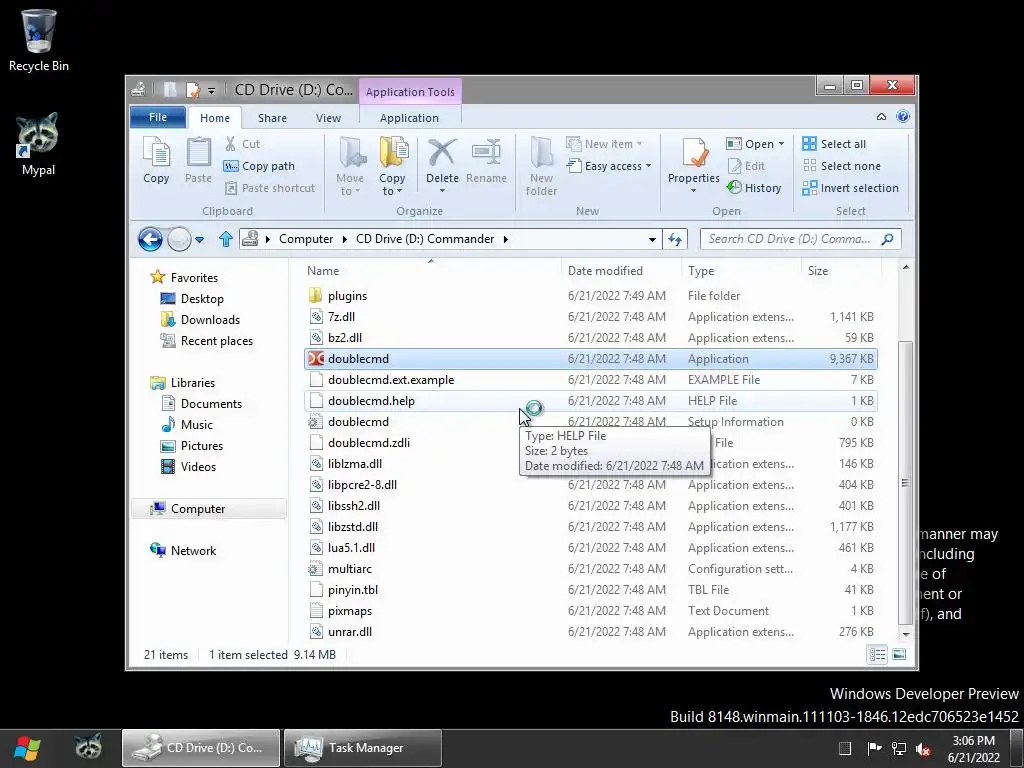Click the Cut scissors icon
This screenshot has height=768, width=1024.
[x=231, y=144]
